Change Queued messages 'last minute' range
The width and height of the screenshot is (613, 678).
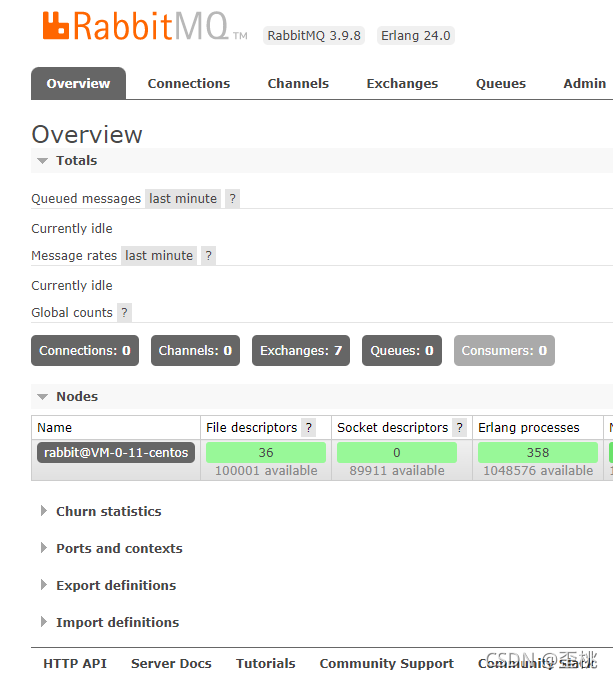(183, 198)
